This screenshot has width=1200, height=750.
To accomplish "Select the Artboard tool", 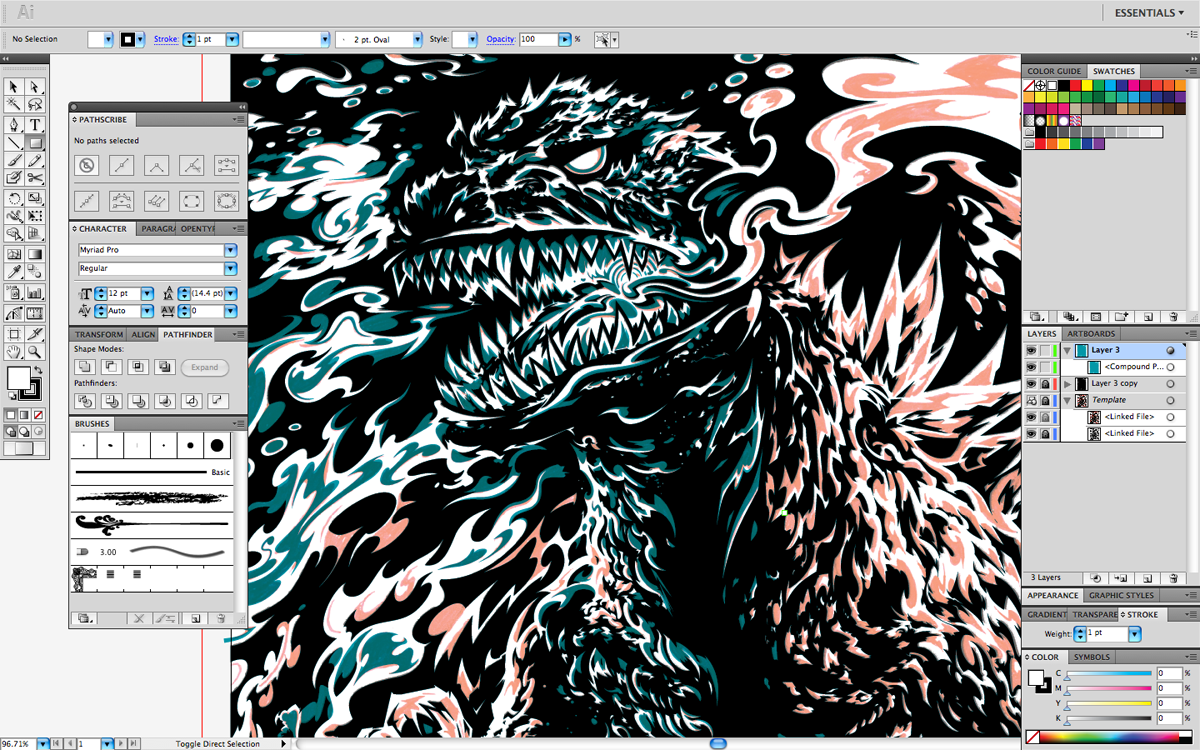I will pos(13,333).
